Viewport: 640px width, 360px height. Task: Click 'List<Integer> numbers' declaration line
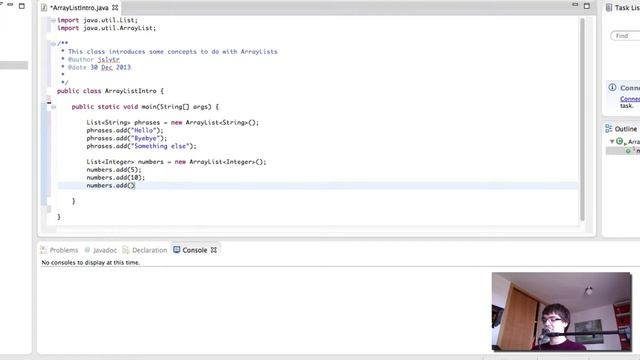(x=176, y=162)
